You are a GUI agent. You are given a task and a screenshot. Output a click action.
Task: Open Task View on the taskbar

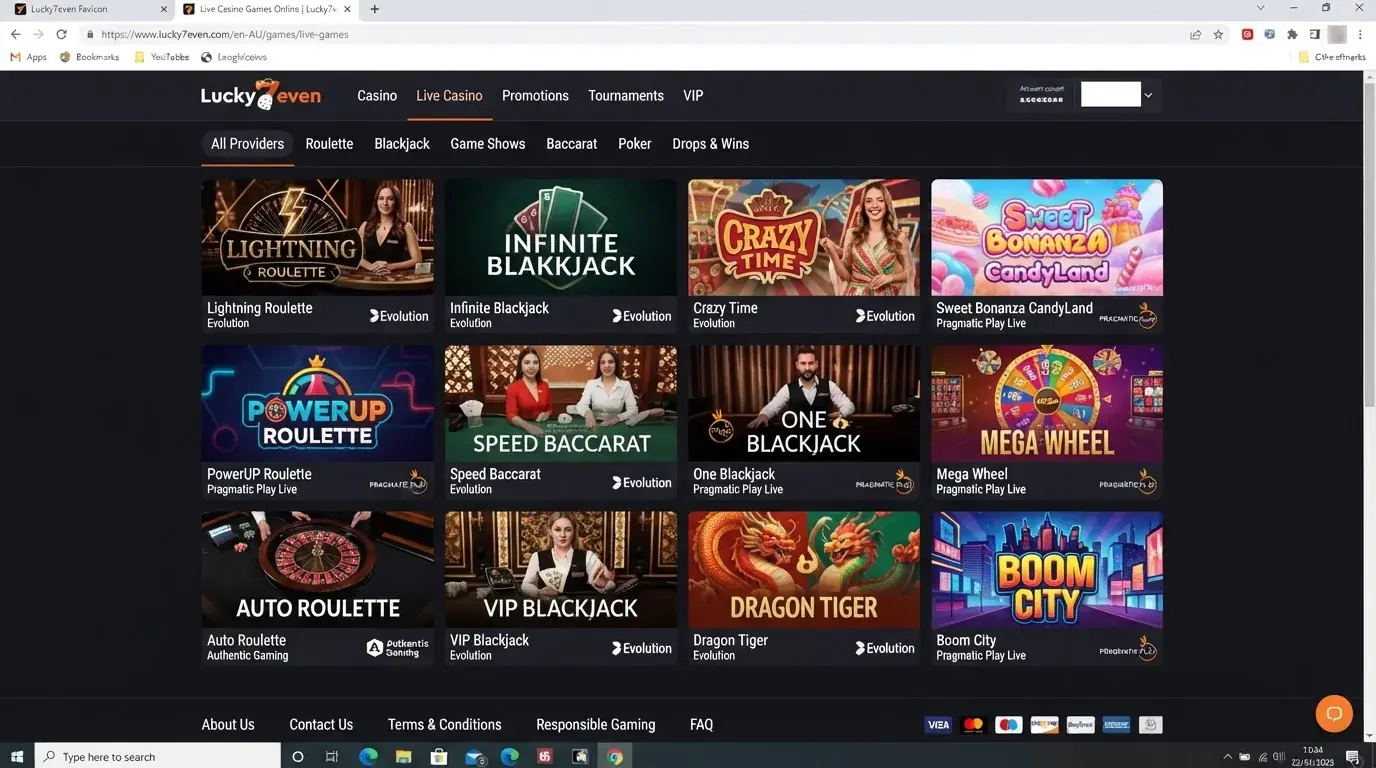(x=332, y=757)
